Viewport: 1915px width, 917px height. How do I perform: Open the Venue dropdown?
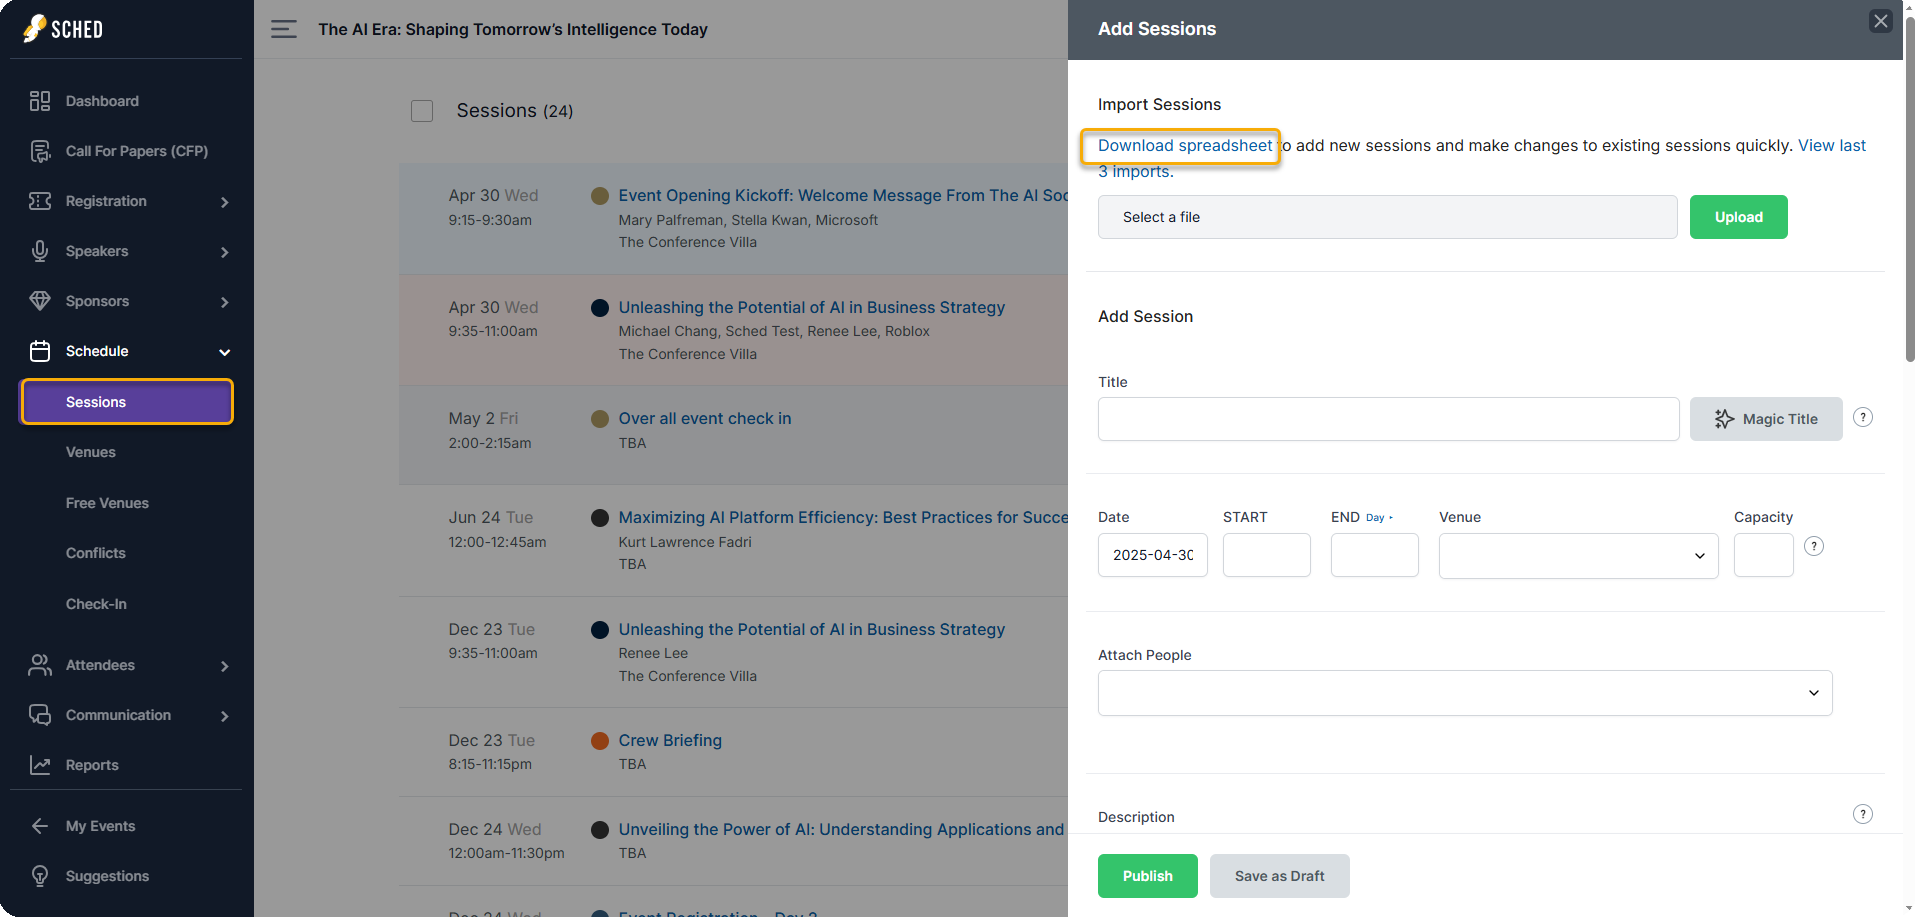click(1578, 556)
